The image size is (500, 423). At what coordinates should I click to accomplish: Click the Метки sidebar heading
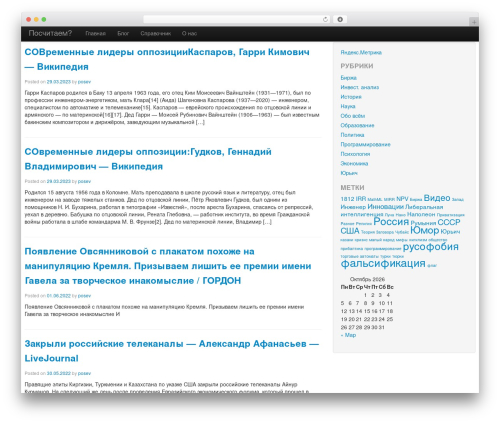[x=352, y=188]
